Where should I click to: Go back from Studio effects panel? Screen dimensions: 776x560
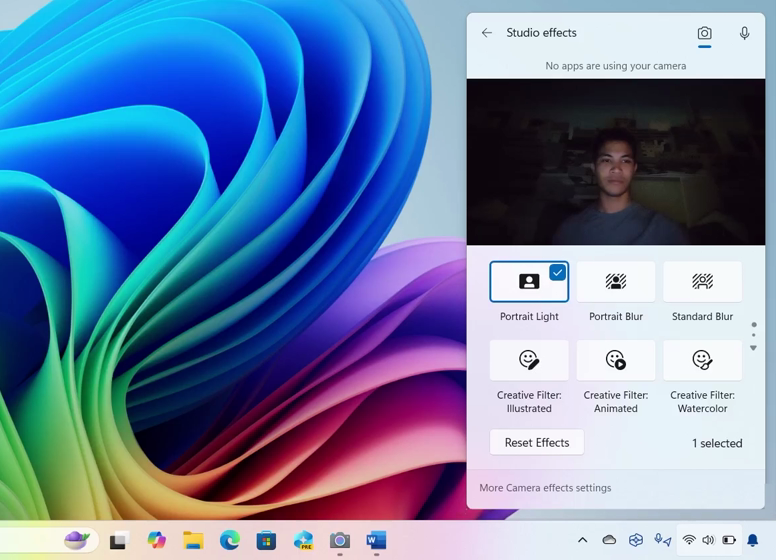(486, 33)
